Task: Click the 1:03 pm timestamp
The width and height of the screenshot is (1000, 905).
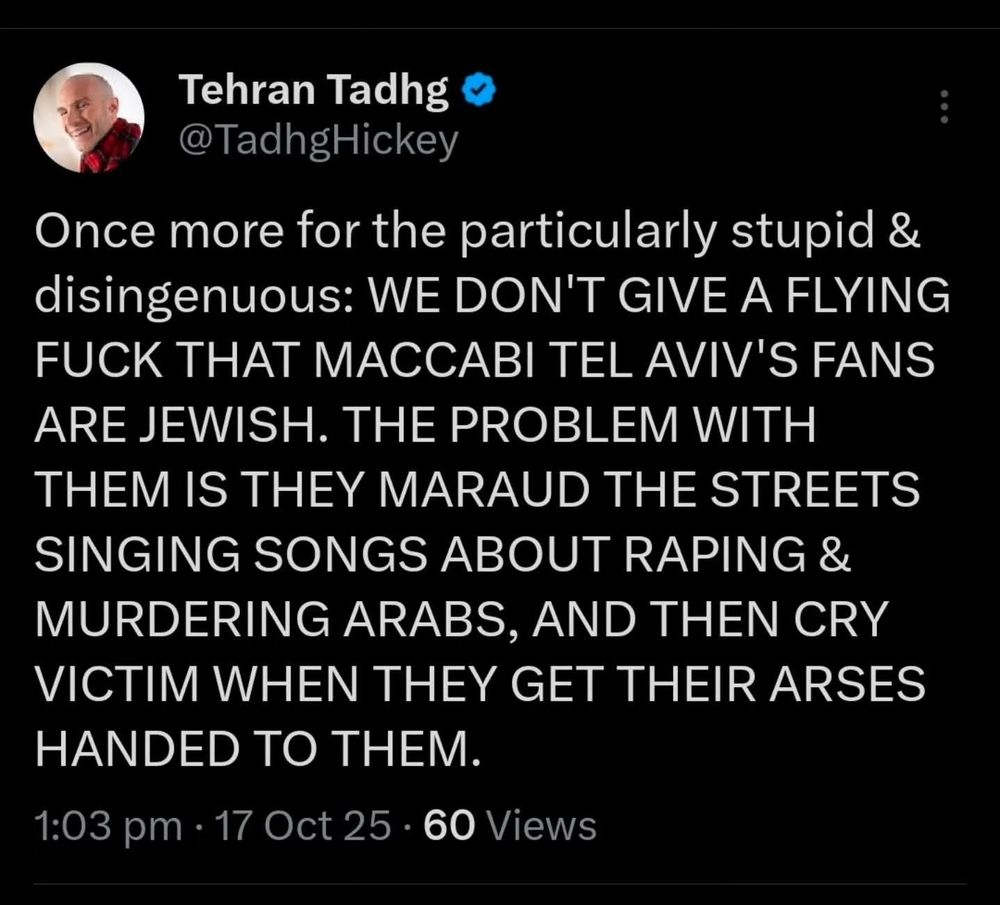Action: [108, 827]
